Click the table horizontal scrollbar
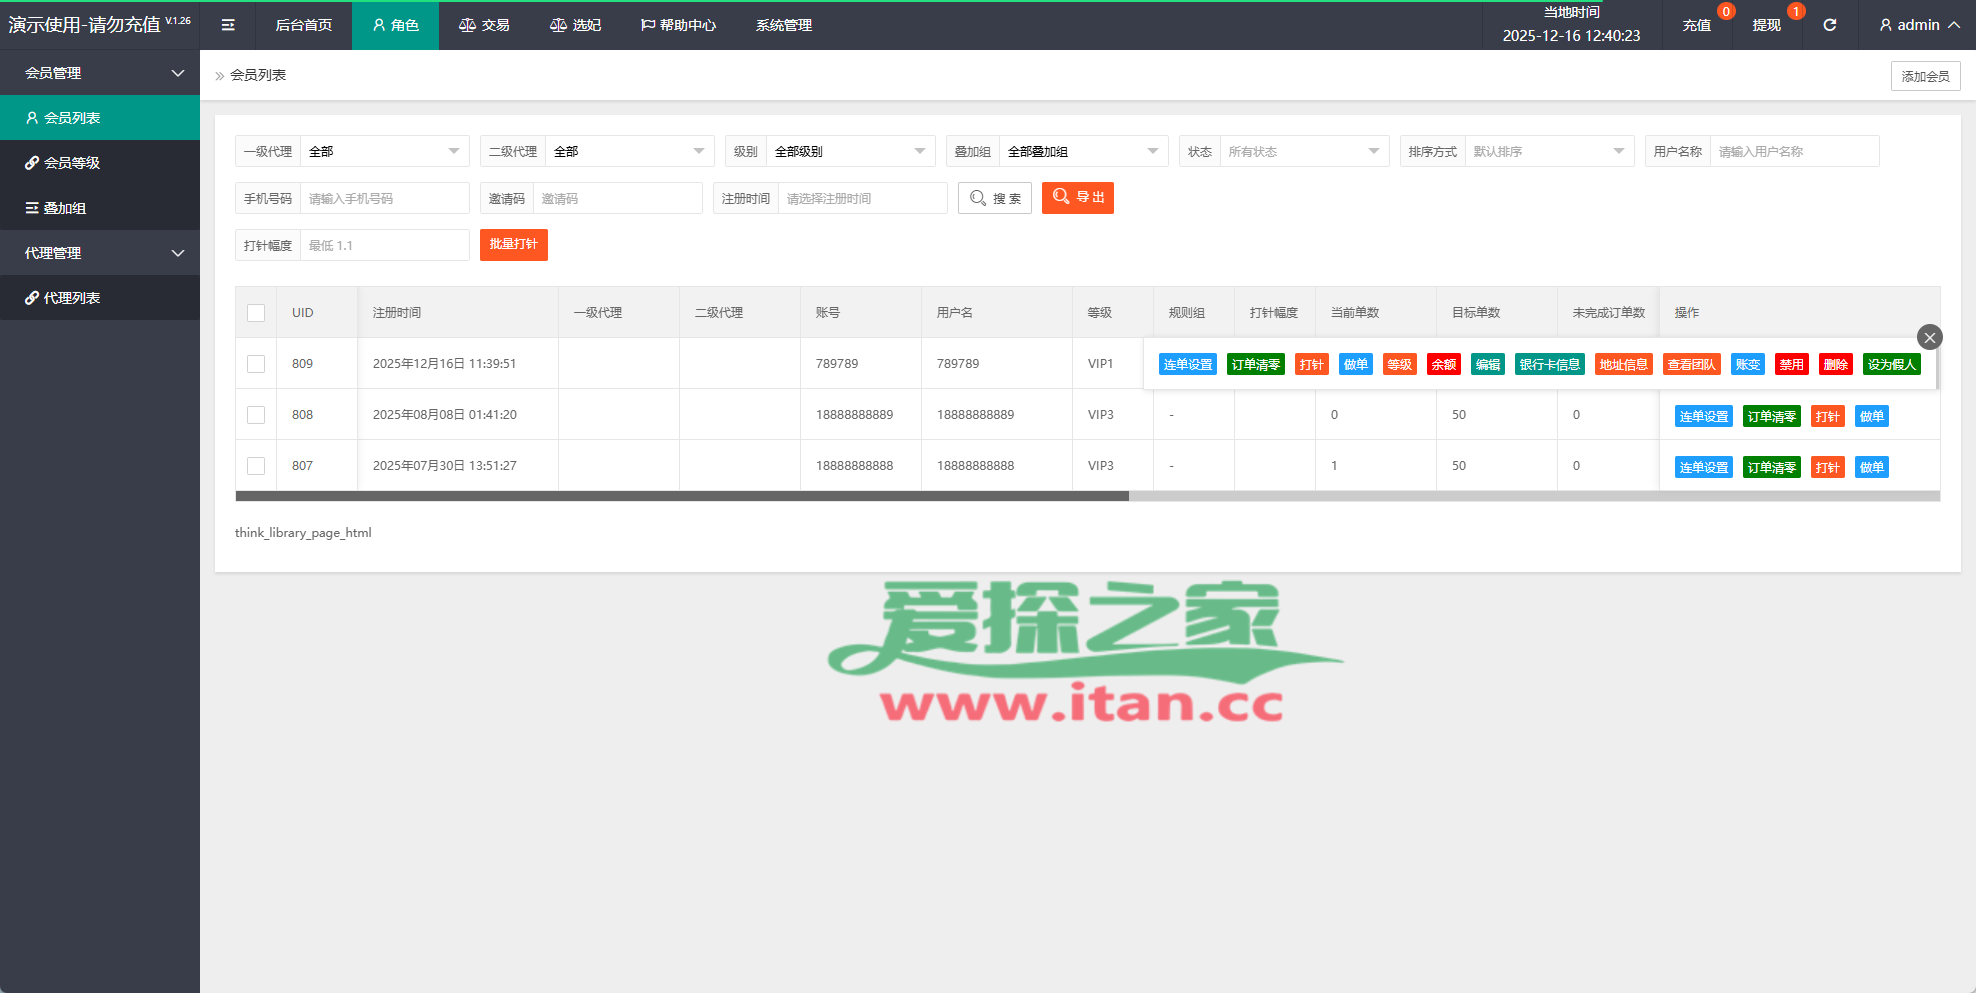 coord(682,496)
